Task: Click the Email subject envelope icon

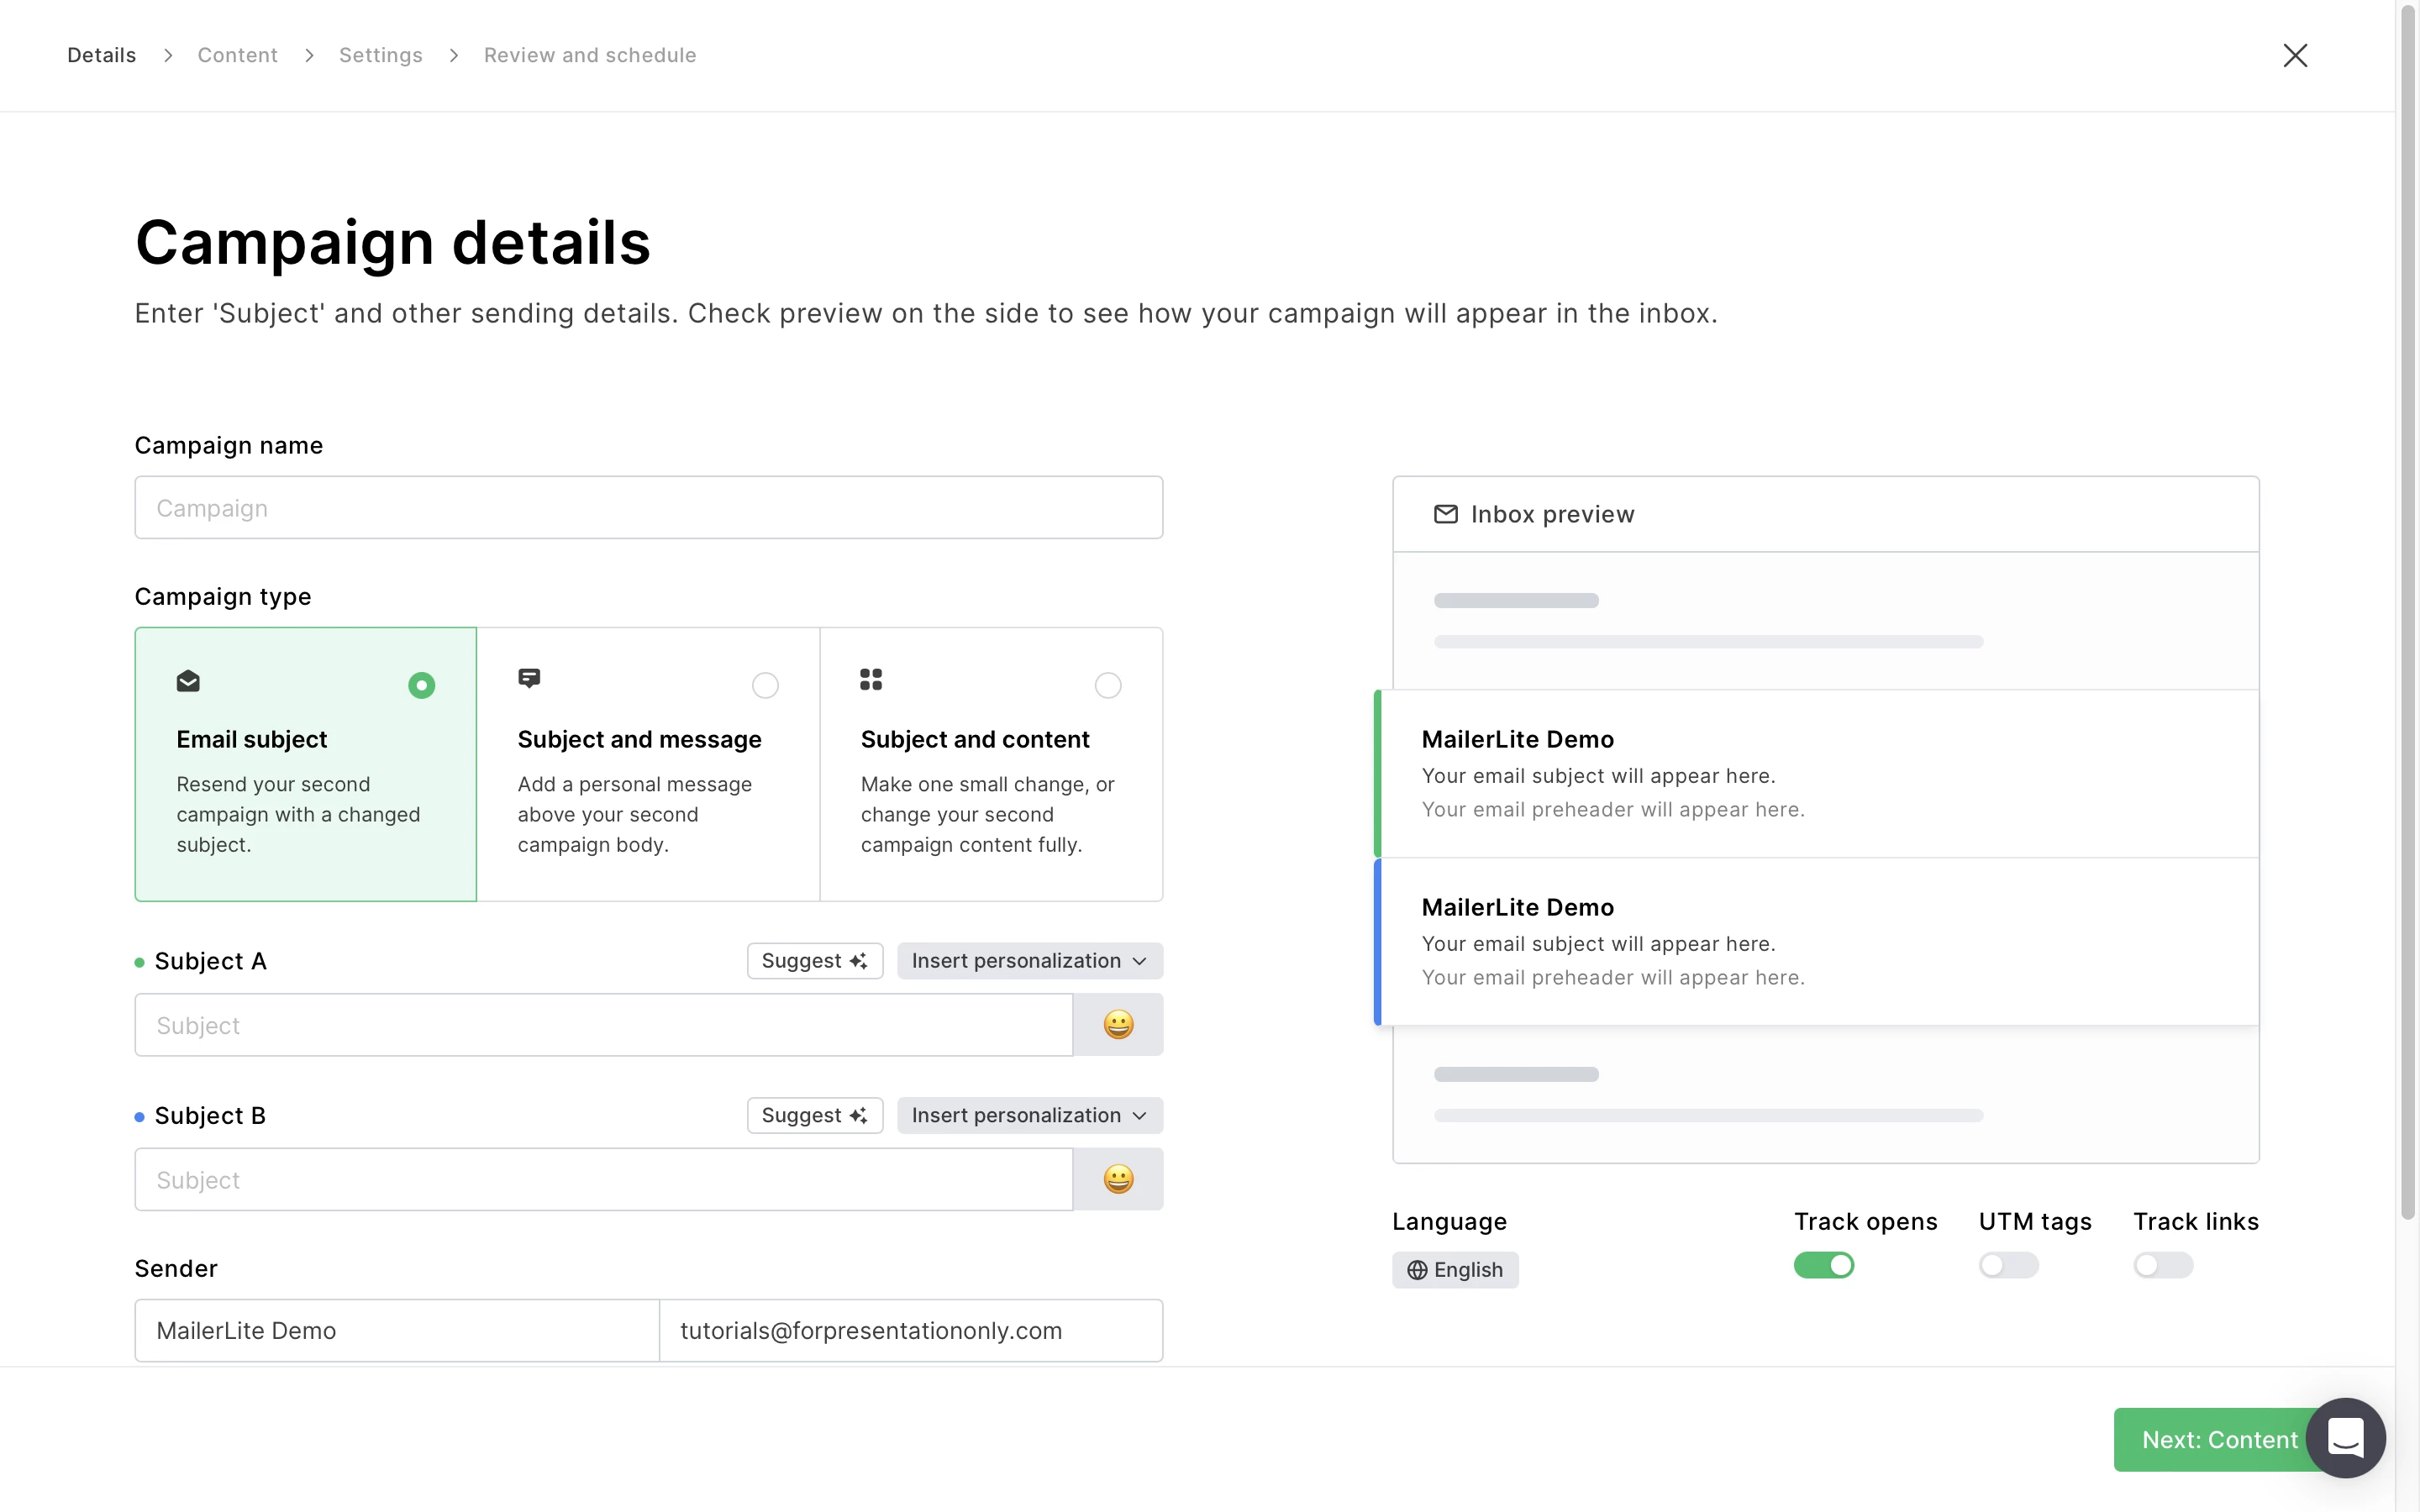Action: (x=188, y=682)
